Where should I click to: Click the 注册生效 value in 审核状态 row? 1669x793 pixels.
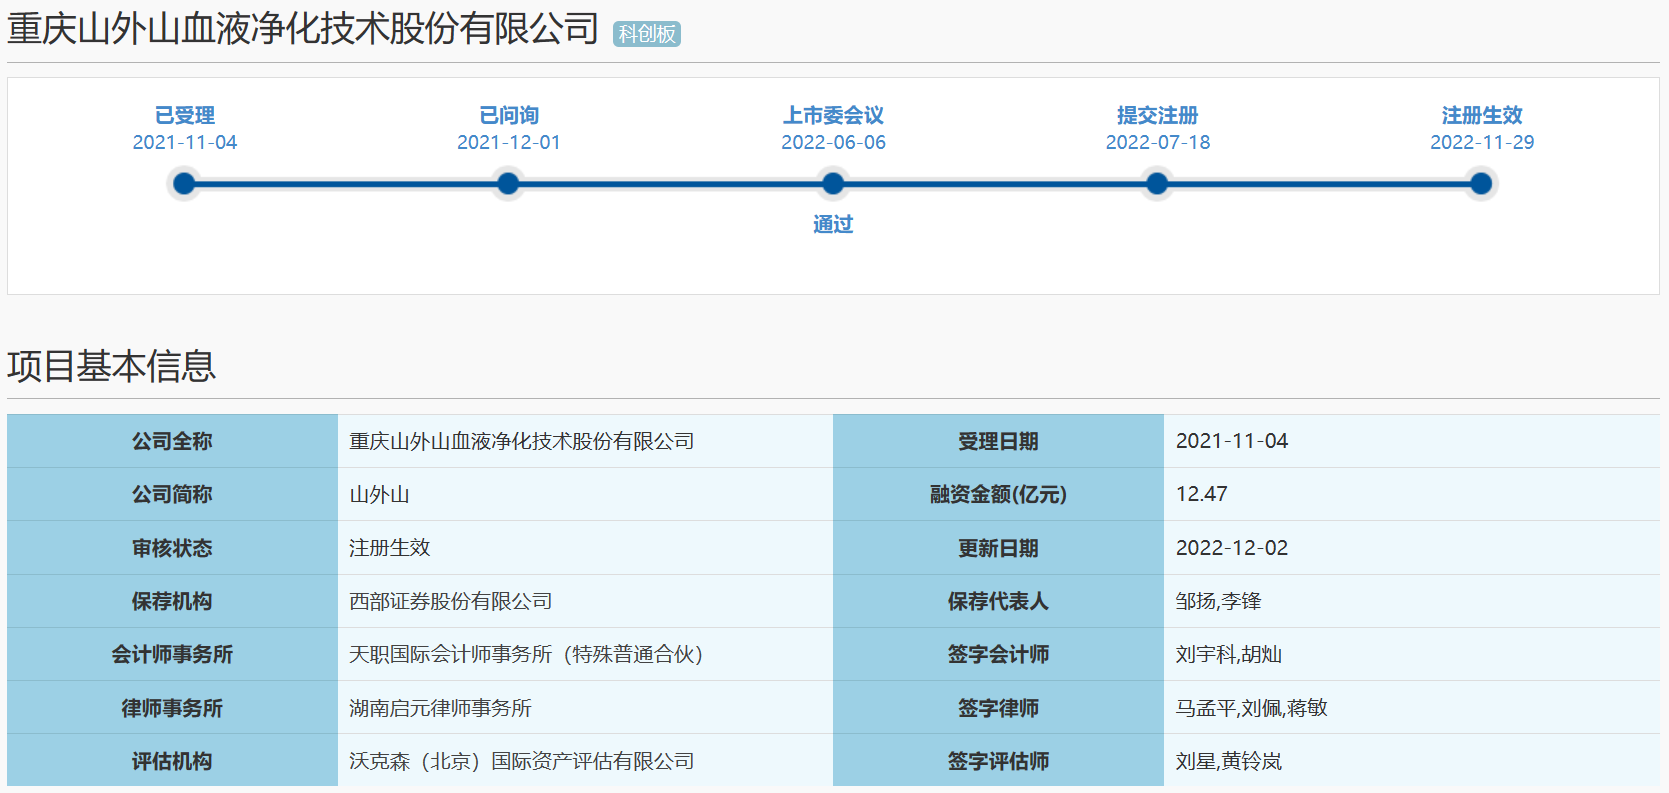point(389,548)
